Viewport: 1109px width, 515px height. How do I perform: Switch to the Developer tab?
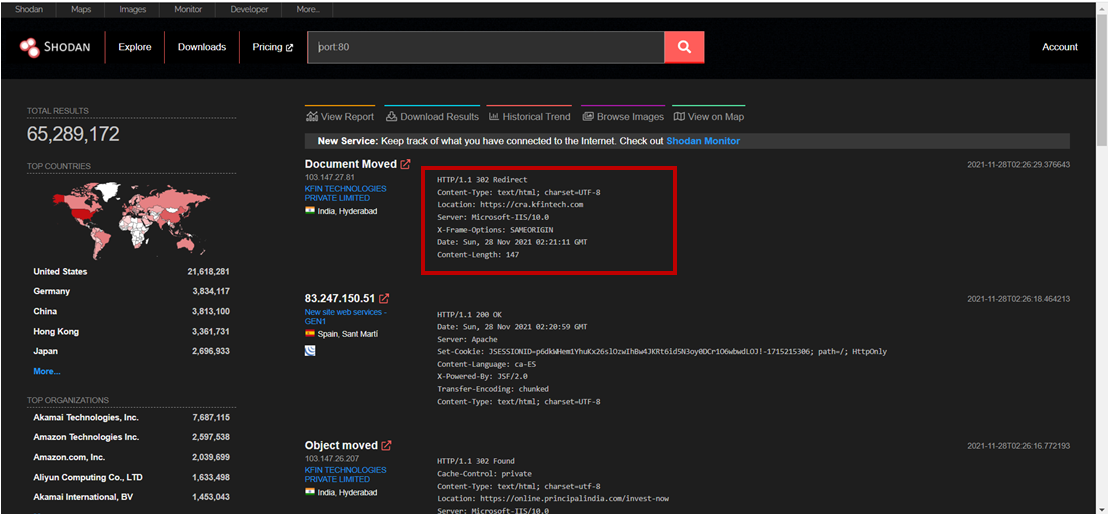(249, 10)
